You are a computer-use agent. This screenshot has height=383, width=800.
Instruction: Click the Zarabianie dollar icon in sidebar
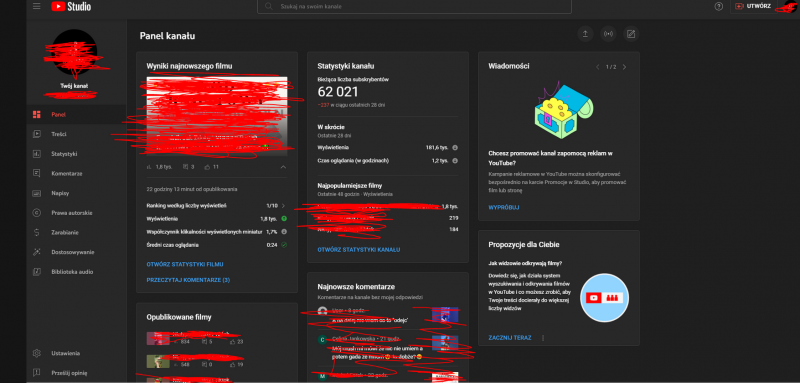click(37, 233)
